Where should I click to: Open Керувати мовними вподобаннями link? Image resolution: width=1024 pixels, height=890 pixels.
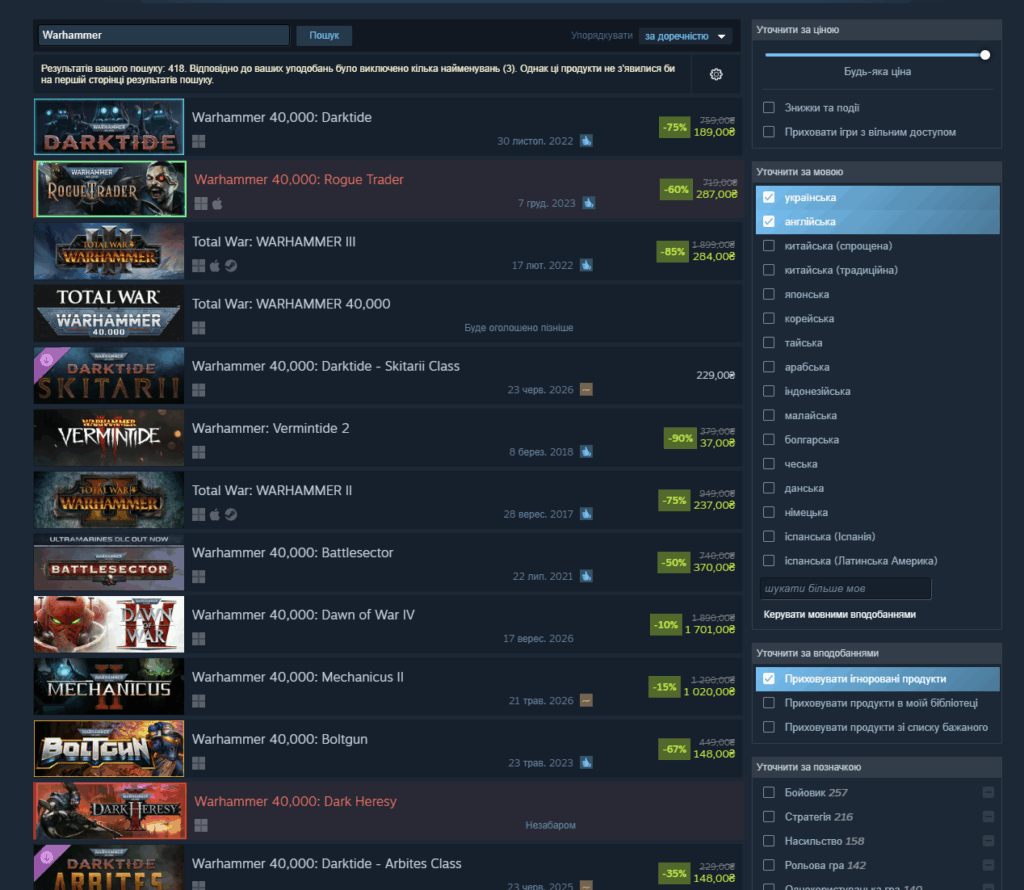pyautogui.click(x=839, y=614)
